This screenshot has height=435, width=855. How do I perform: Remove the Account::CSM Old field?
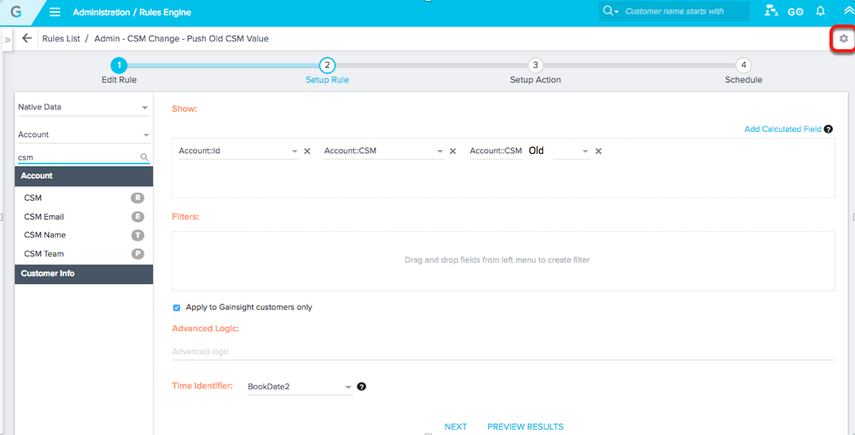coord(598,151)
